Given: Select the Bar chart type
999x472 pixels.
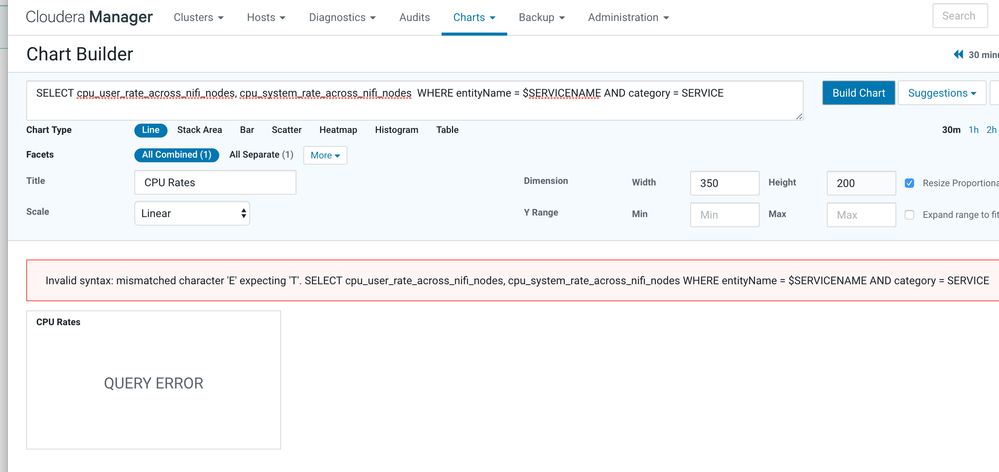Looking at the screenshot, I should pos(247,130).
